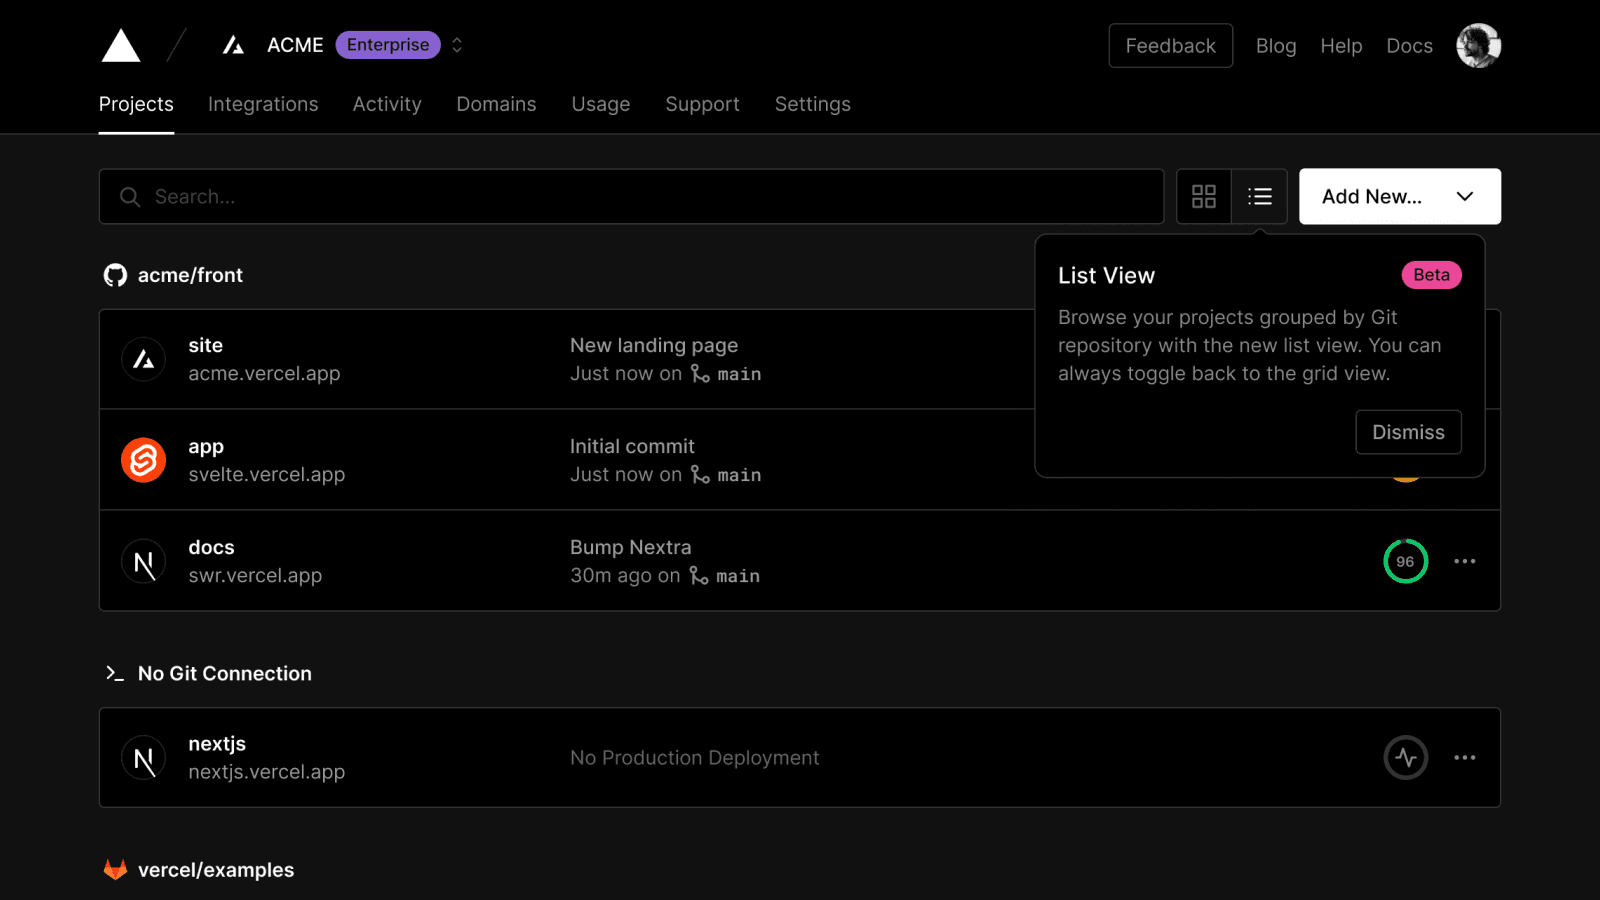Open the docs project three-dot menu
The height and width of the screenshot is (900, 1600).
tap(1464, 562)
